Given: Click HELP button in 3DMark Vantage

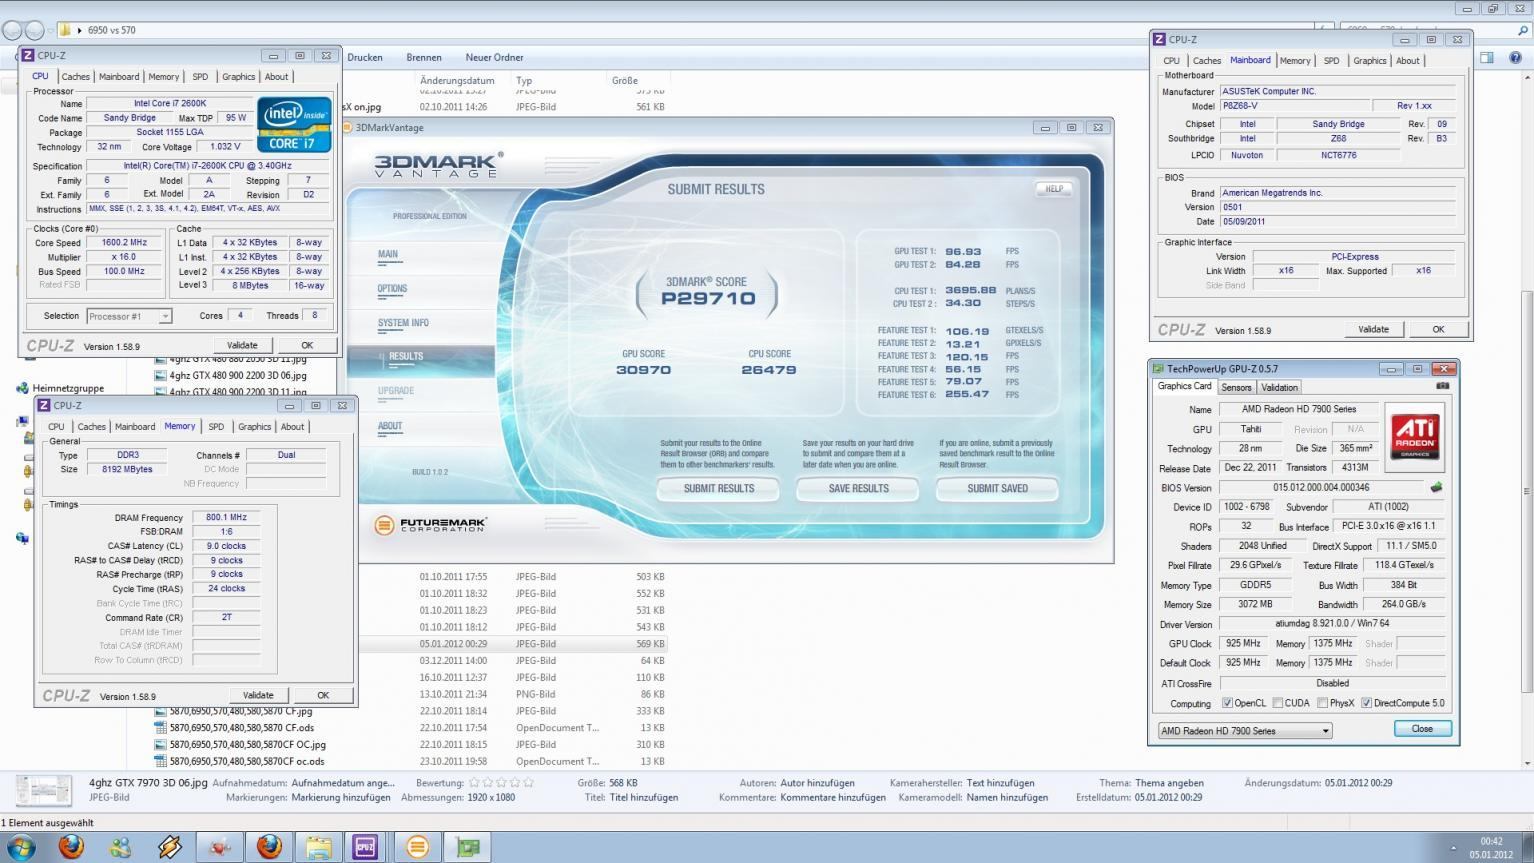Looking at the screenshot, I should (1054, 188).
